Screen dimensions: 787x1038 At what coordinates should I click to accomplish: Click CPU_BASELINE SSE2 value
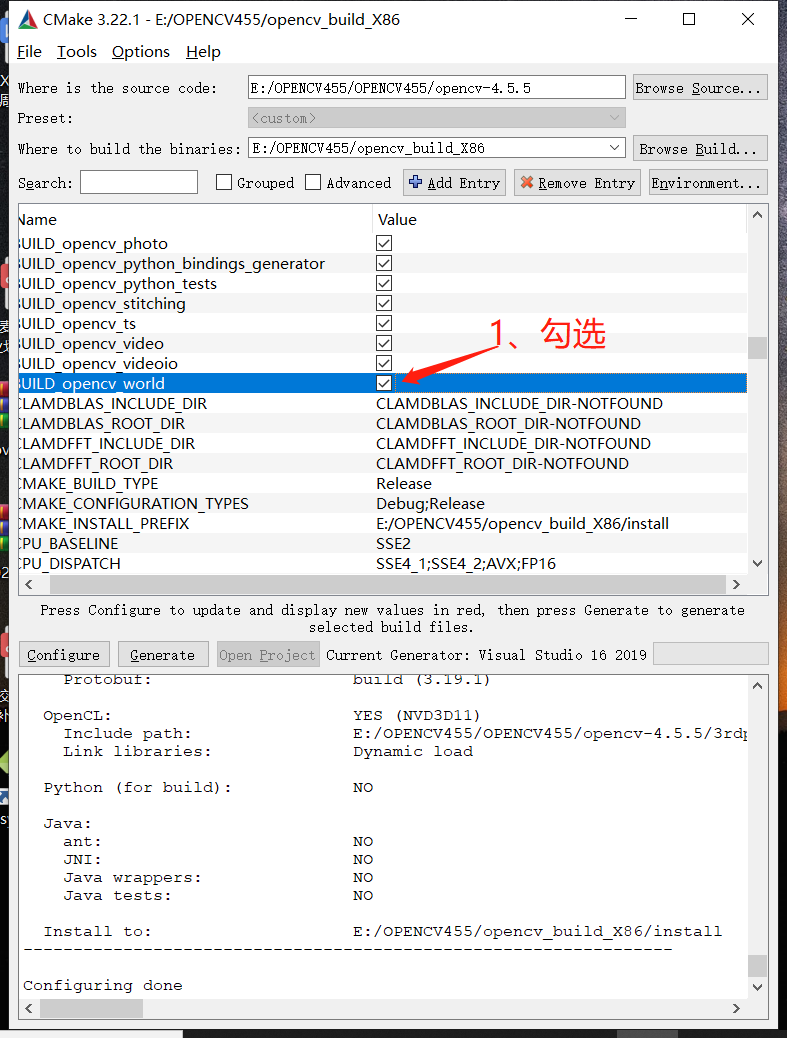click(x=393, y=543)
